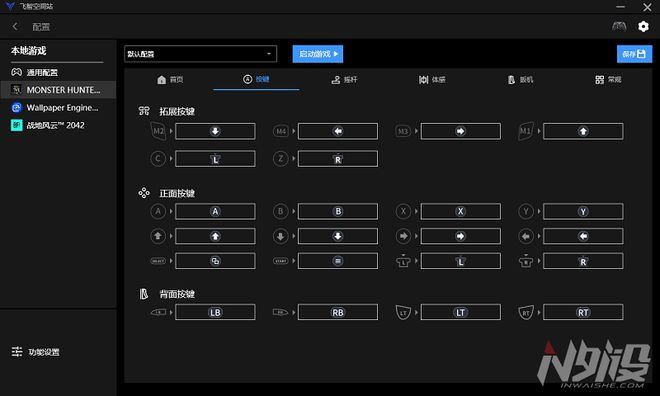Open the mapping box beside M3

460,131
